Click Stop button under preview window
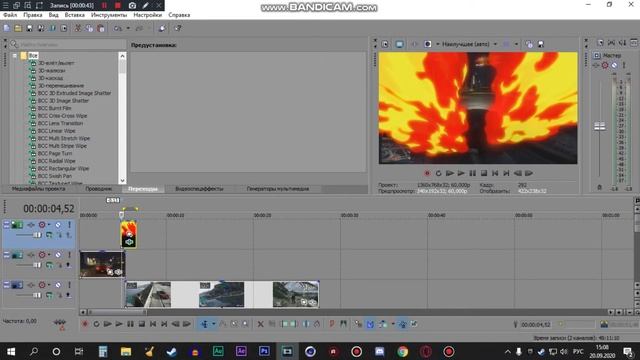The height and width of the screenshot is (360, 640). [484, 173]
